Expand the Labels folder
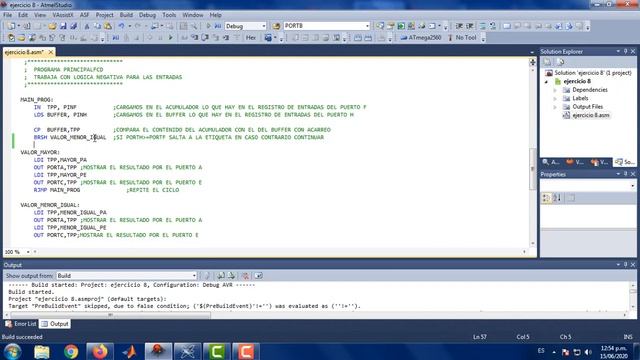The image size is (640, 360). [x=555, y=99]
